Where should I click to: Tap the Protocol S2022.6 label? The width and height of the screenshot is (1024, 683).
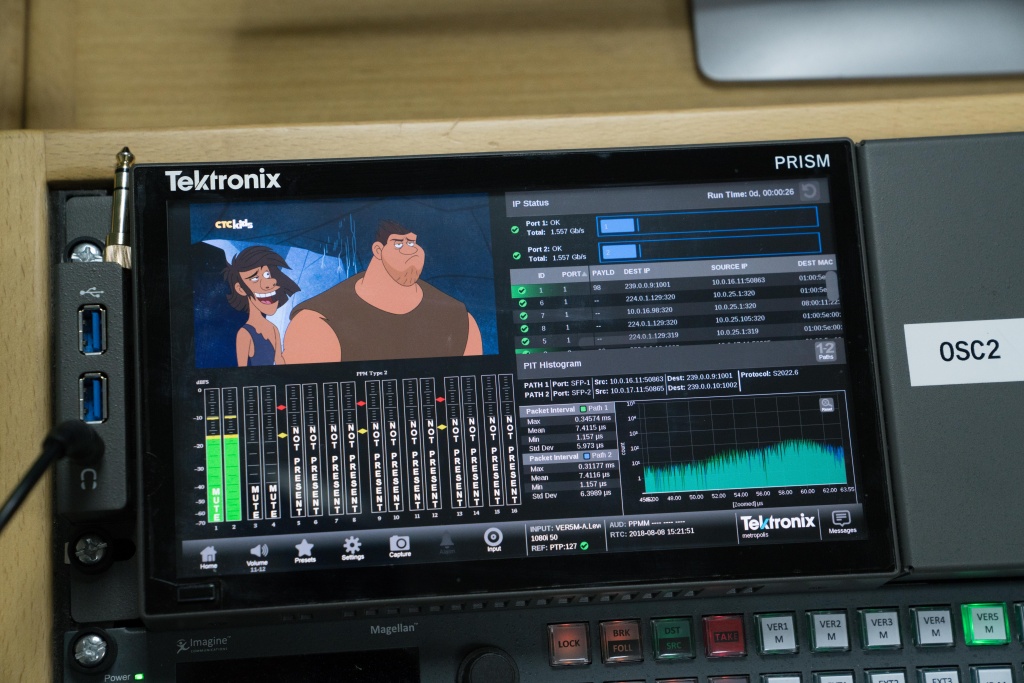[x=769, y=374]
